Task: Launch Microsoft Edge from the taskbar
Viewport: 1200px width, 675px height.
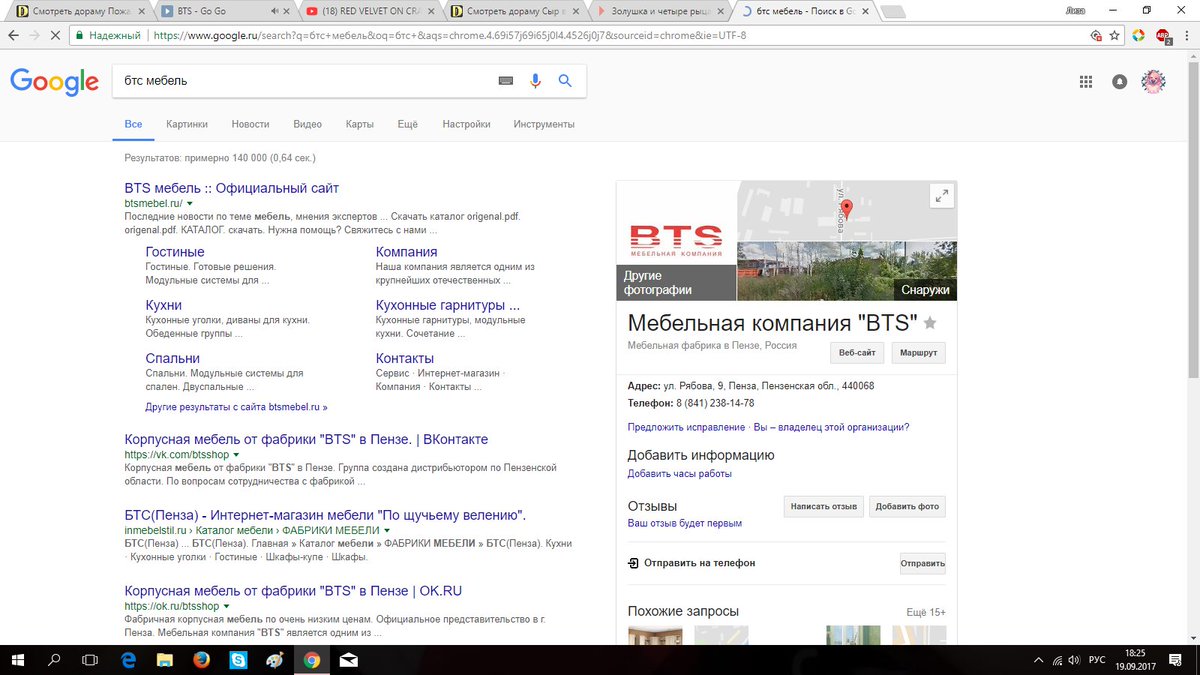Action: click(x=128, y=660)
